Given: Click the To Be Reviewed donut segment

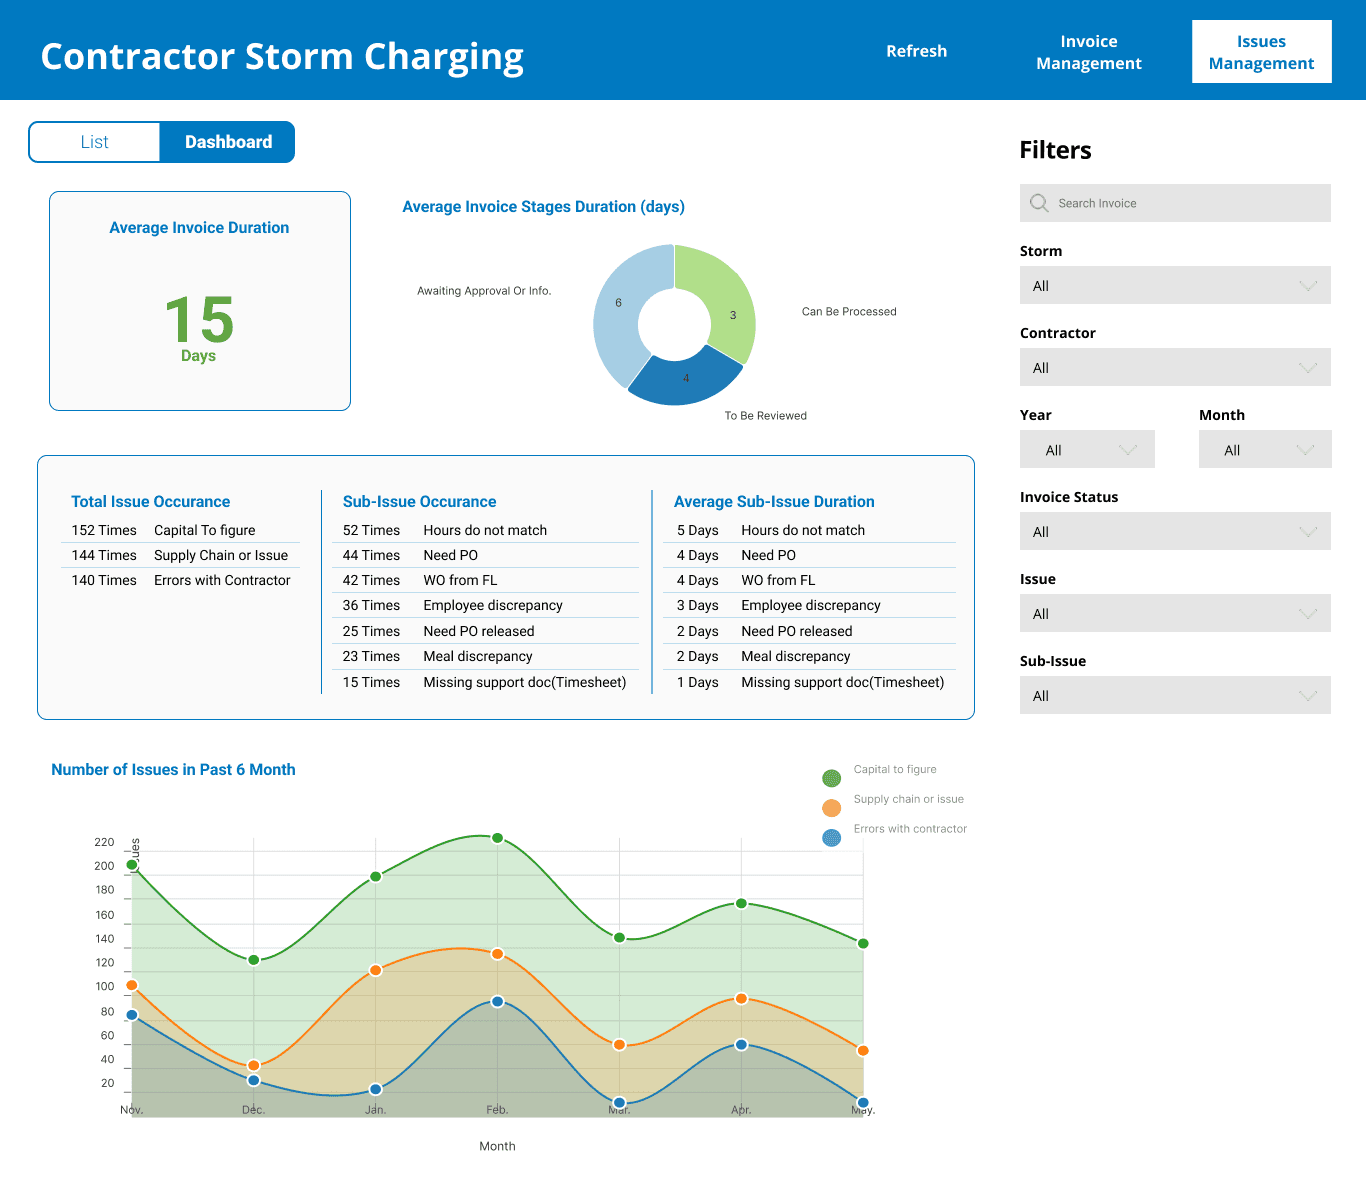Looking at the screenshot, I should (685, 378).
